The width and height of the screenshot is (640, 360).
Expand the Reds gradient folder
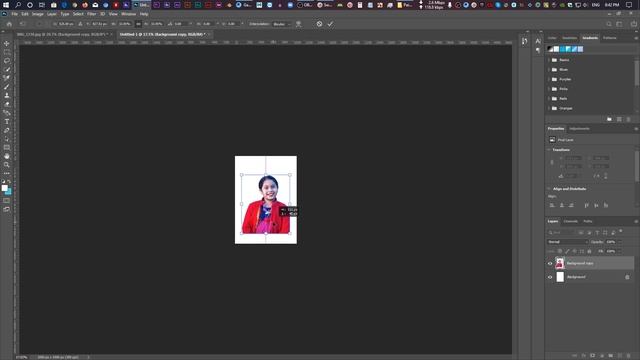pos(549,99)
